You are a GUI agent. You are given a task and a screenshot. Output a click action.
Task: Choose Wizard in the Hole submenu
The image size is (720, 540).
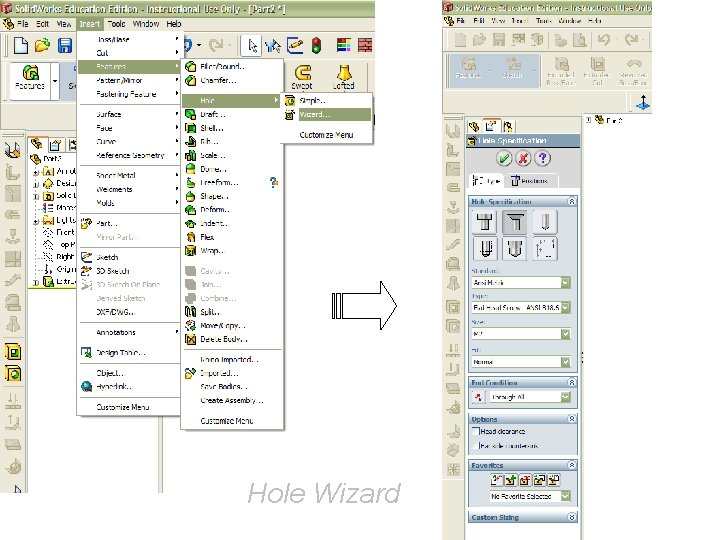(x=326, y=114)
